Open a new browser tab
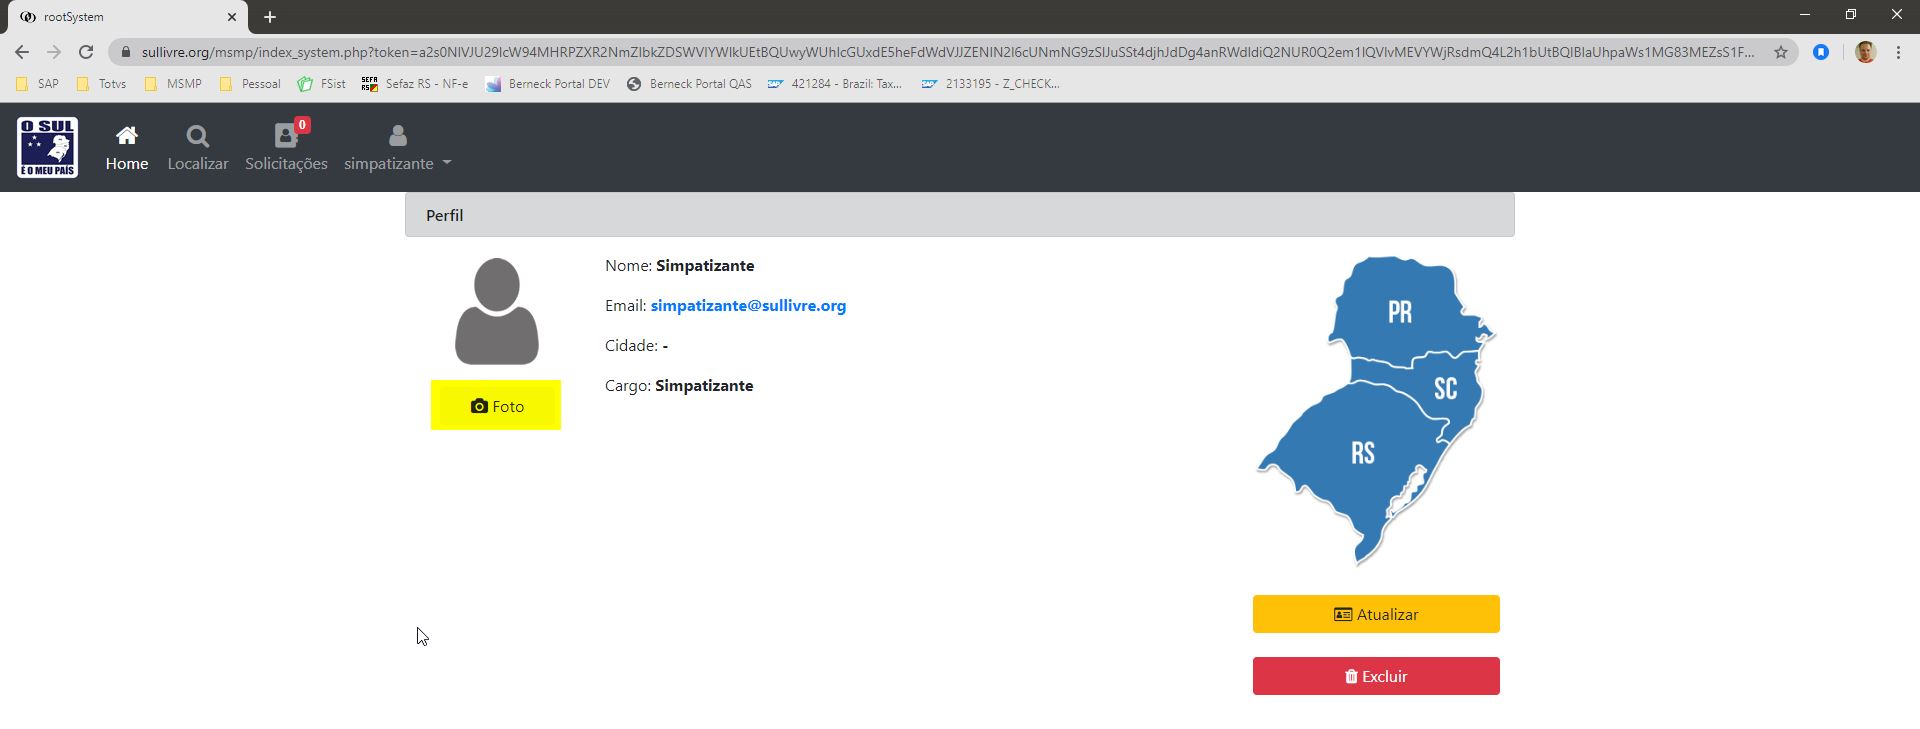Viewport: 1920px width, 729px height. [270, 17]
